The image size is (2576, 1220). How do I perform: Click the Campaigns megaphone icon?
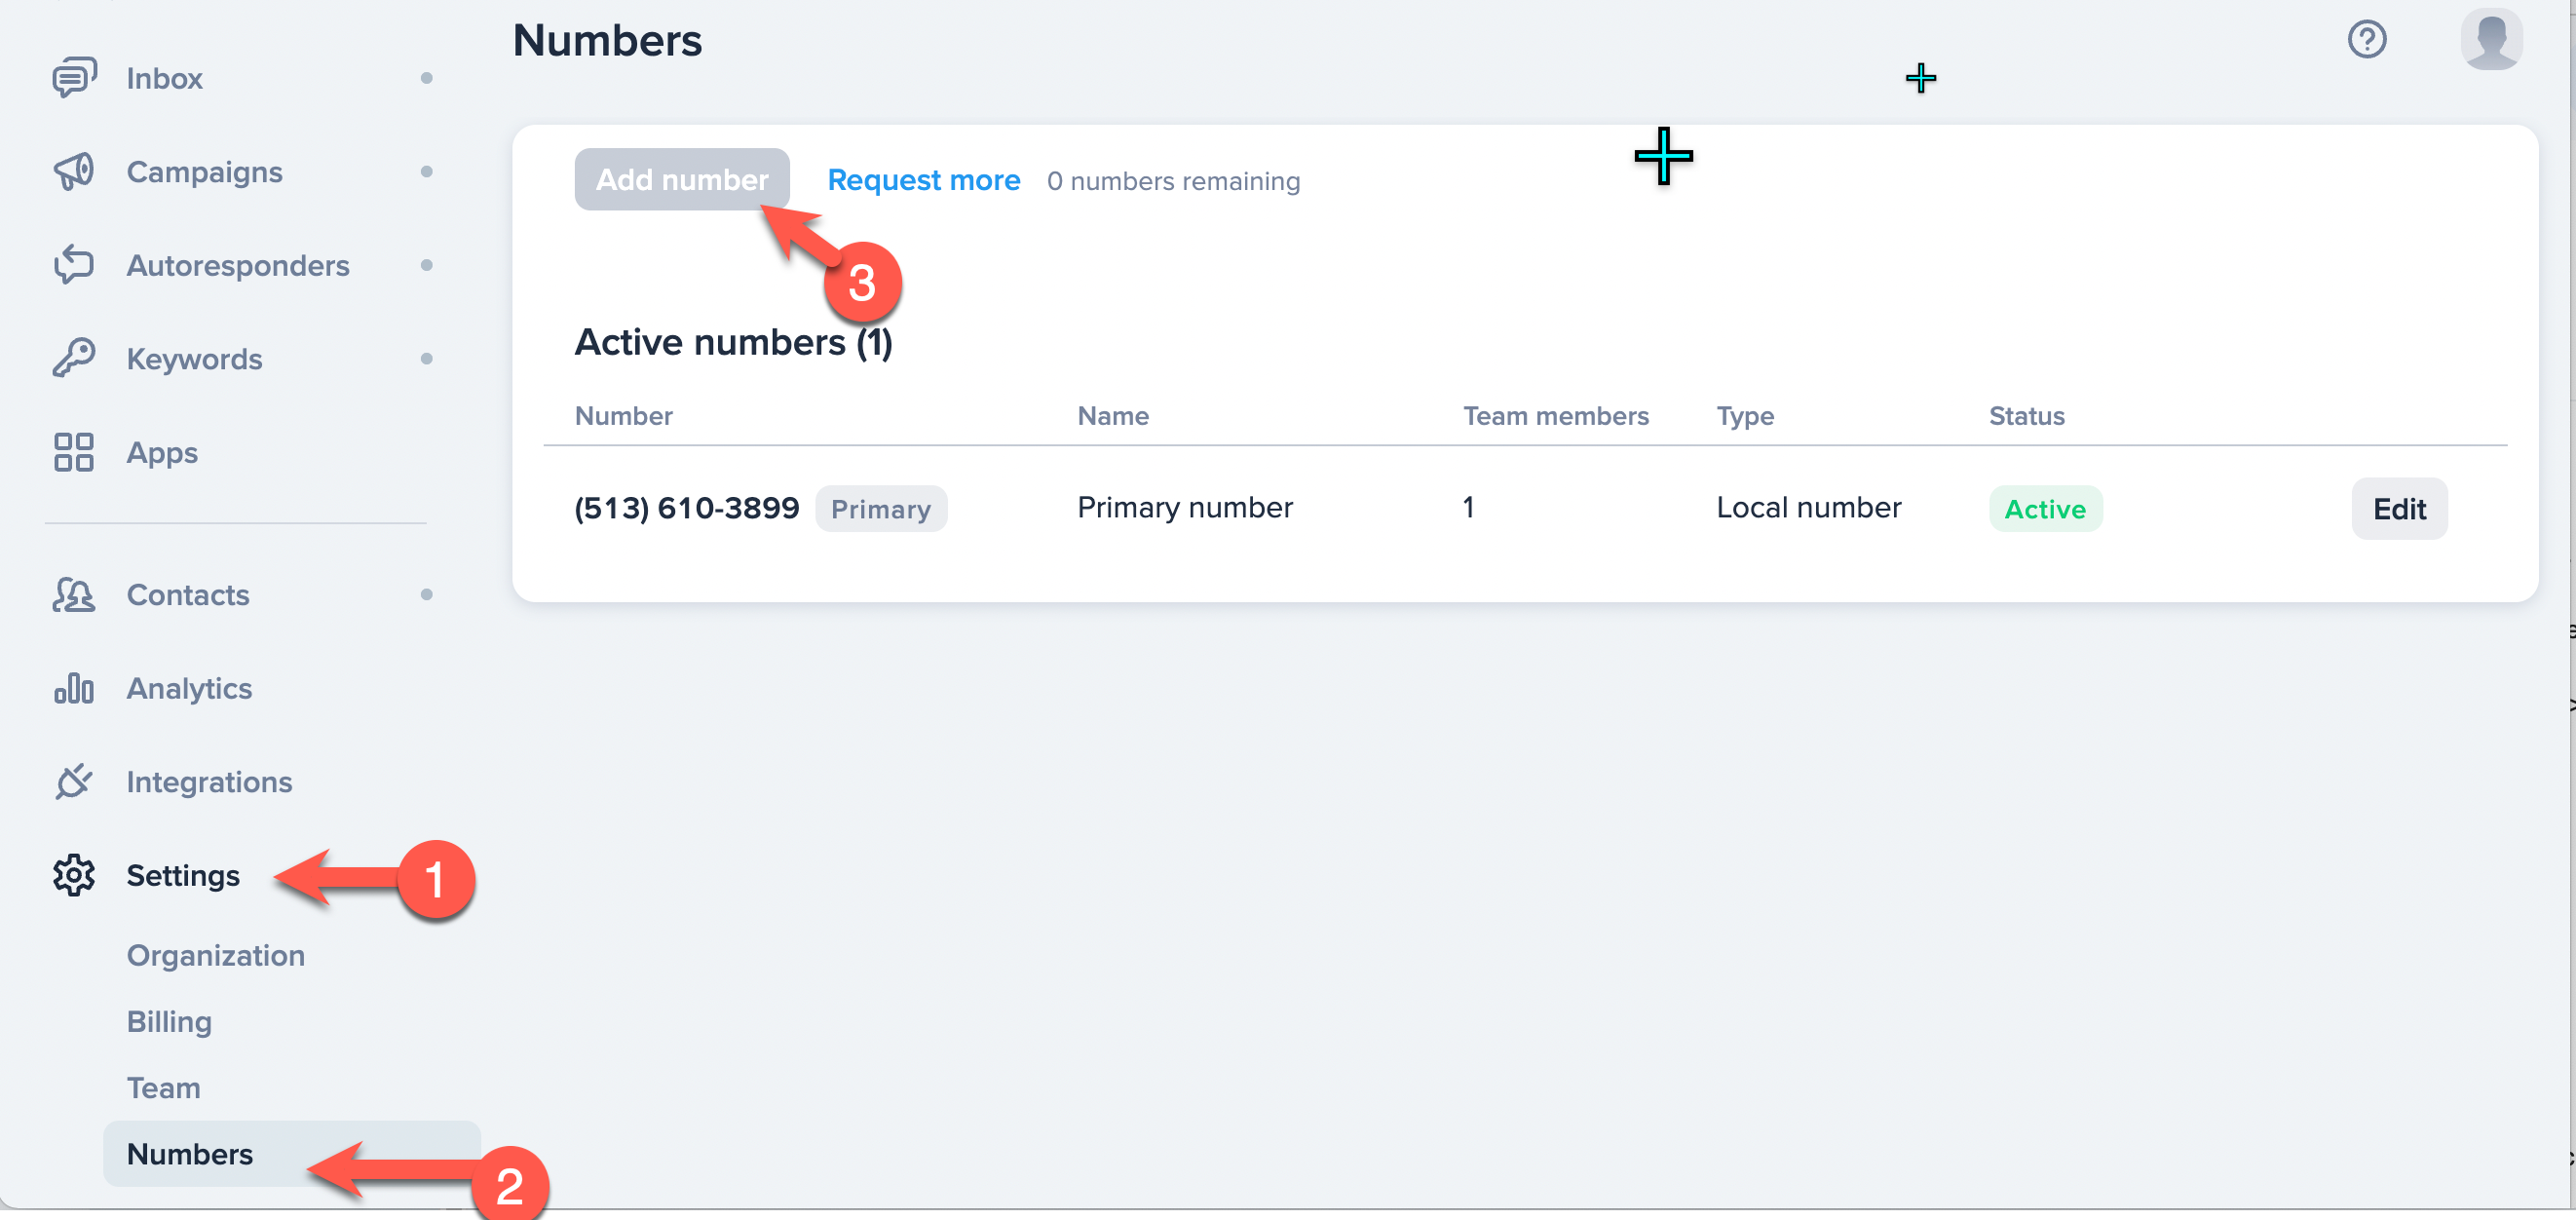74,171
